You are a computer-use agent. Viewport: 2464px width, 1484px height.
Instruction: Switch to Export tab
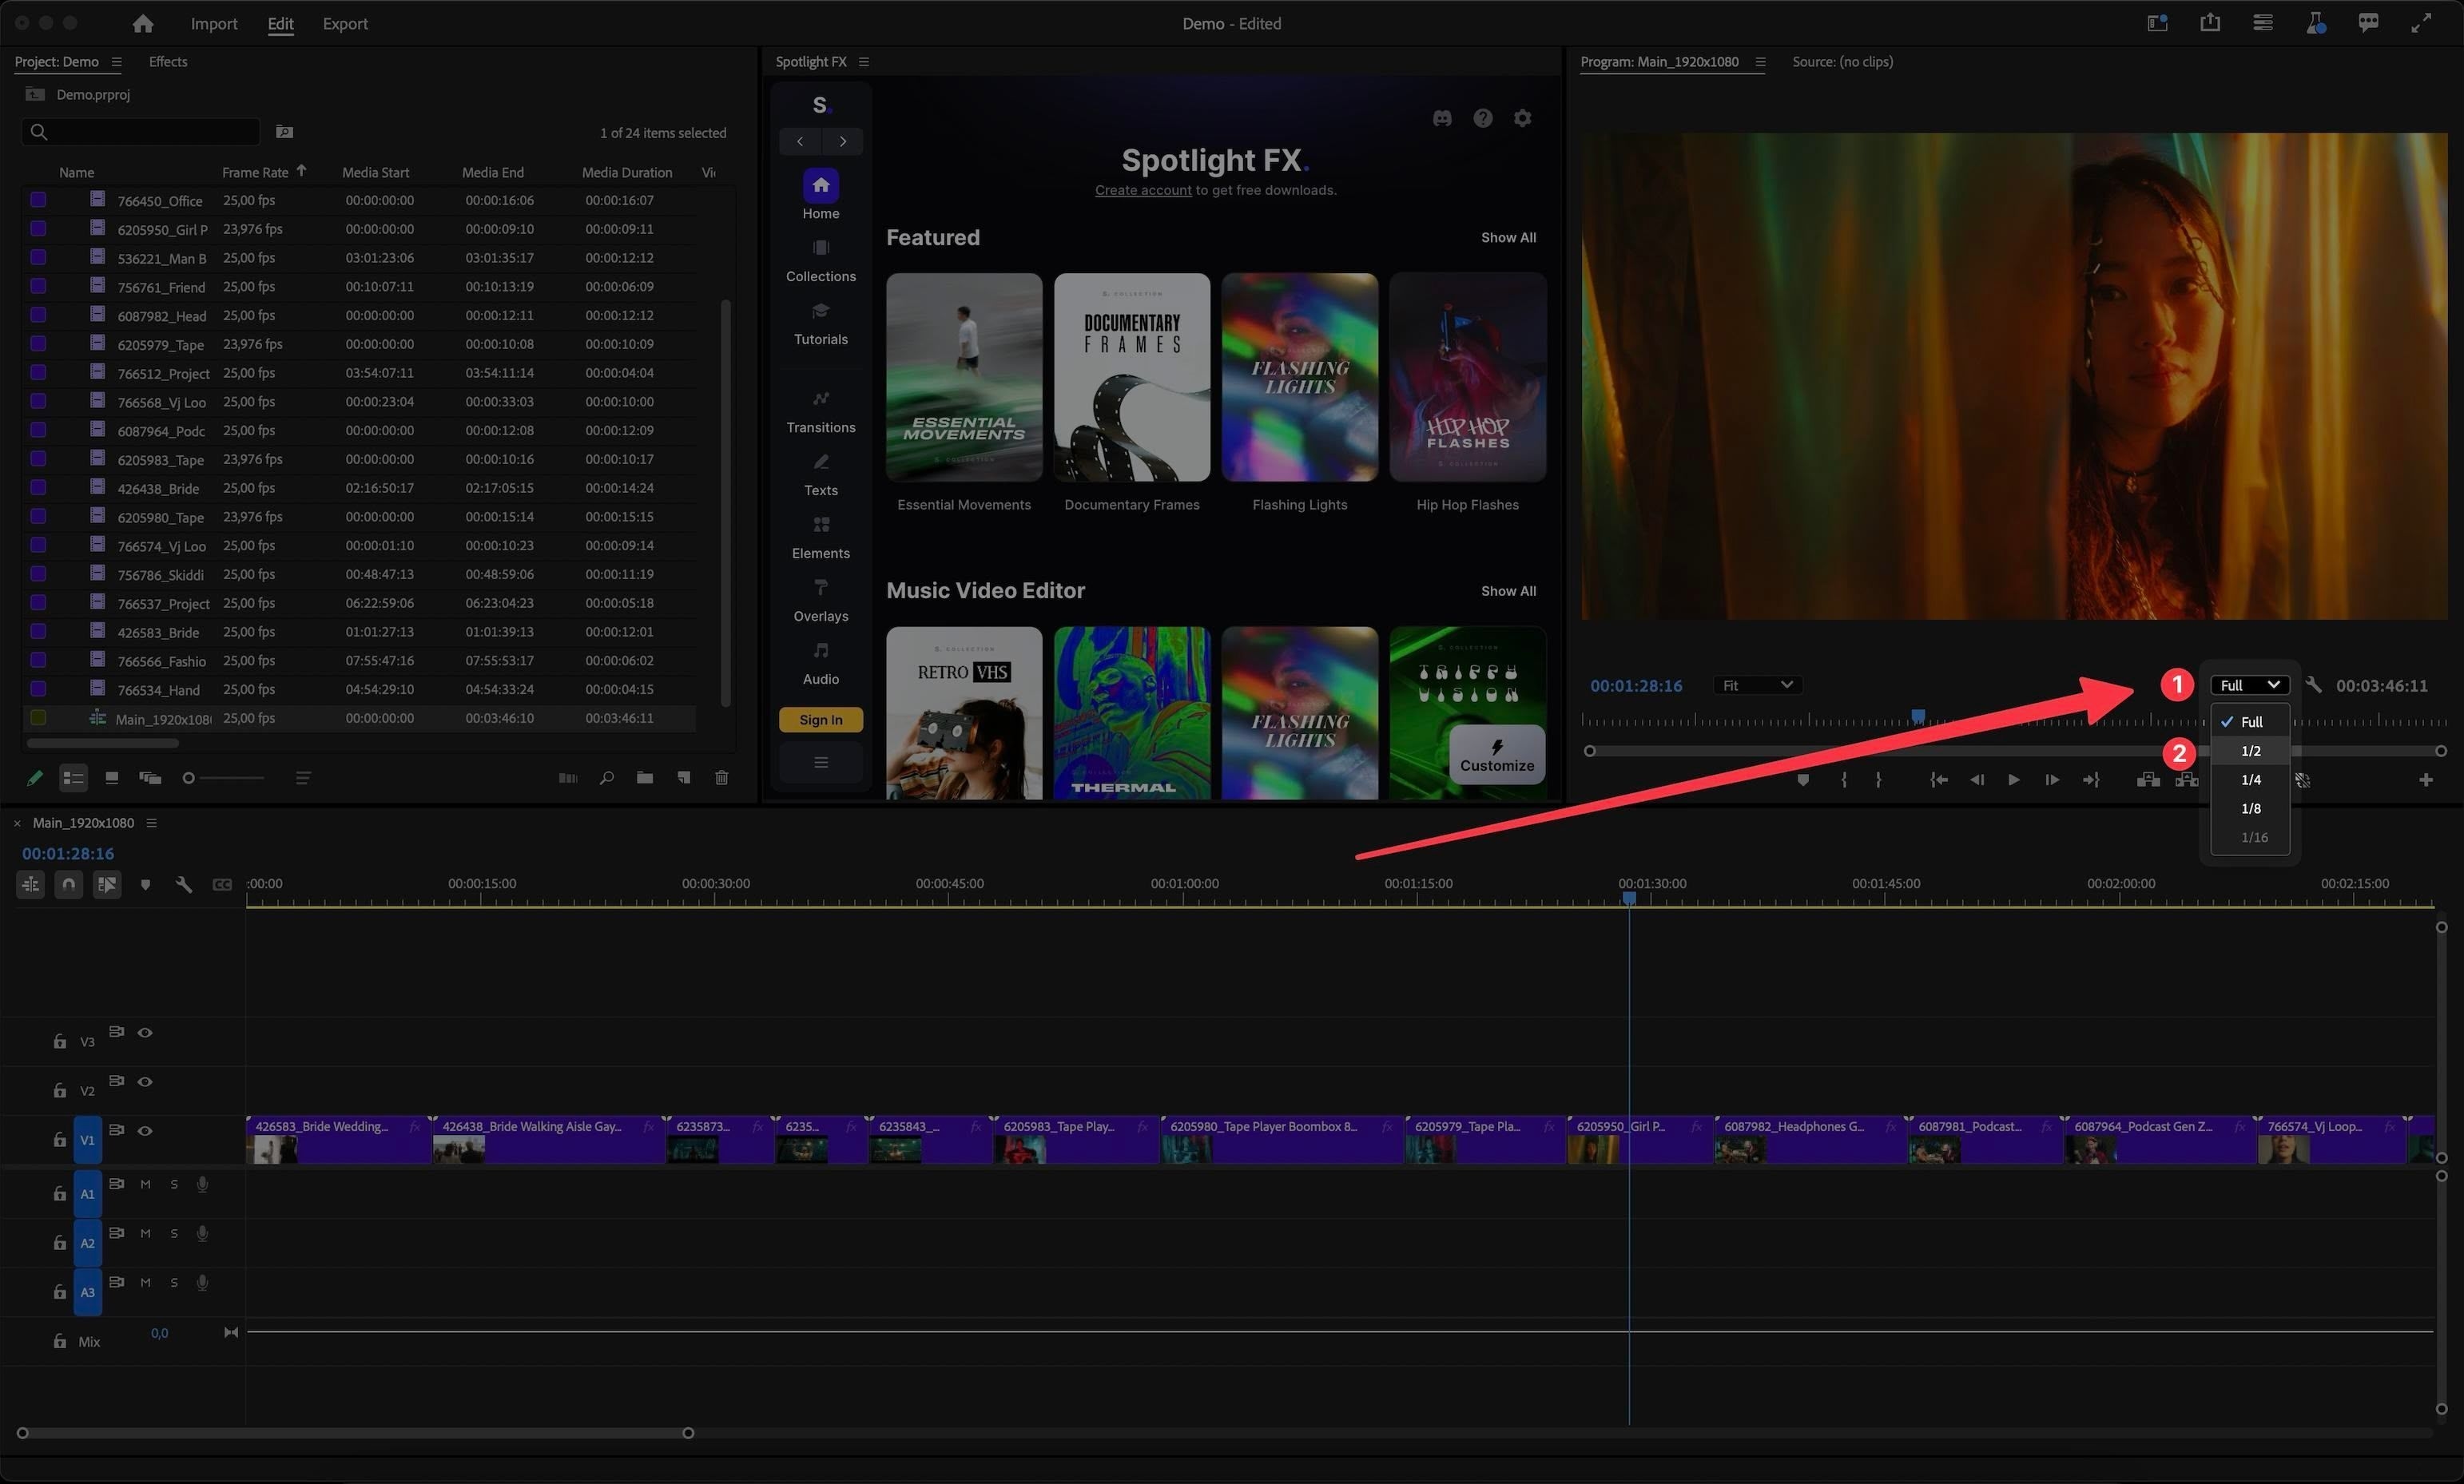click(345, 23)
